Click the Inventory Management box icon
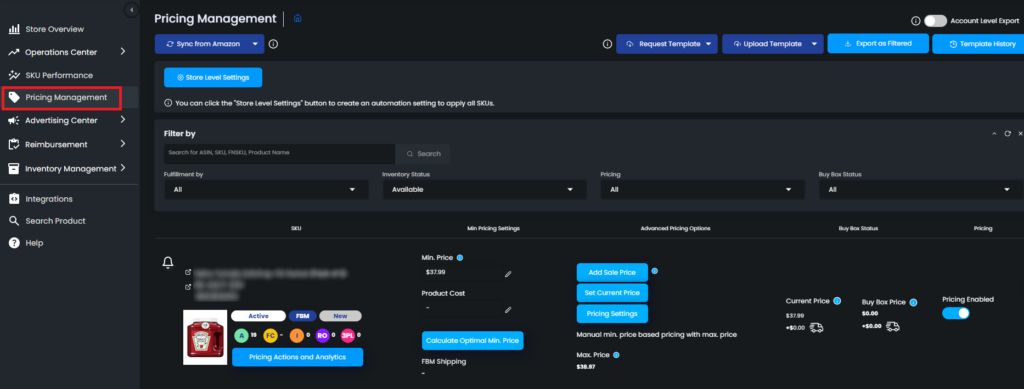The image size is (1024, 389). point(14,168)
